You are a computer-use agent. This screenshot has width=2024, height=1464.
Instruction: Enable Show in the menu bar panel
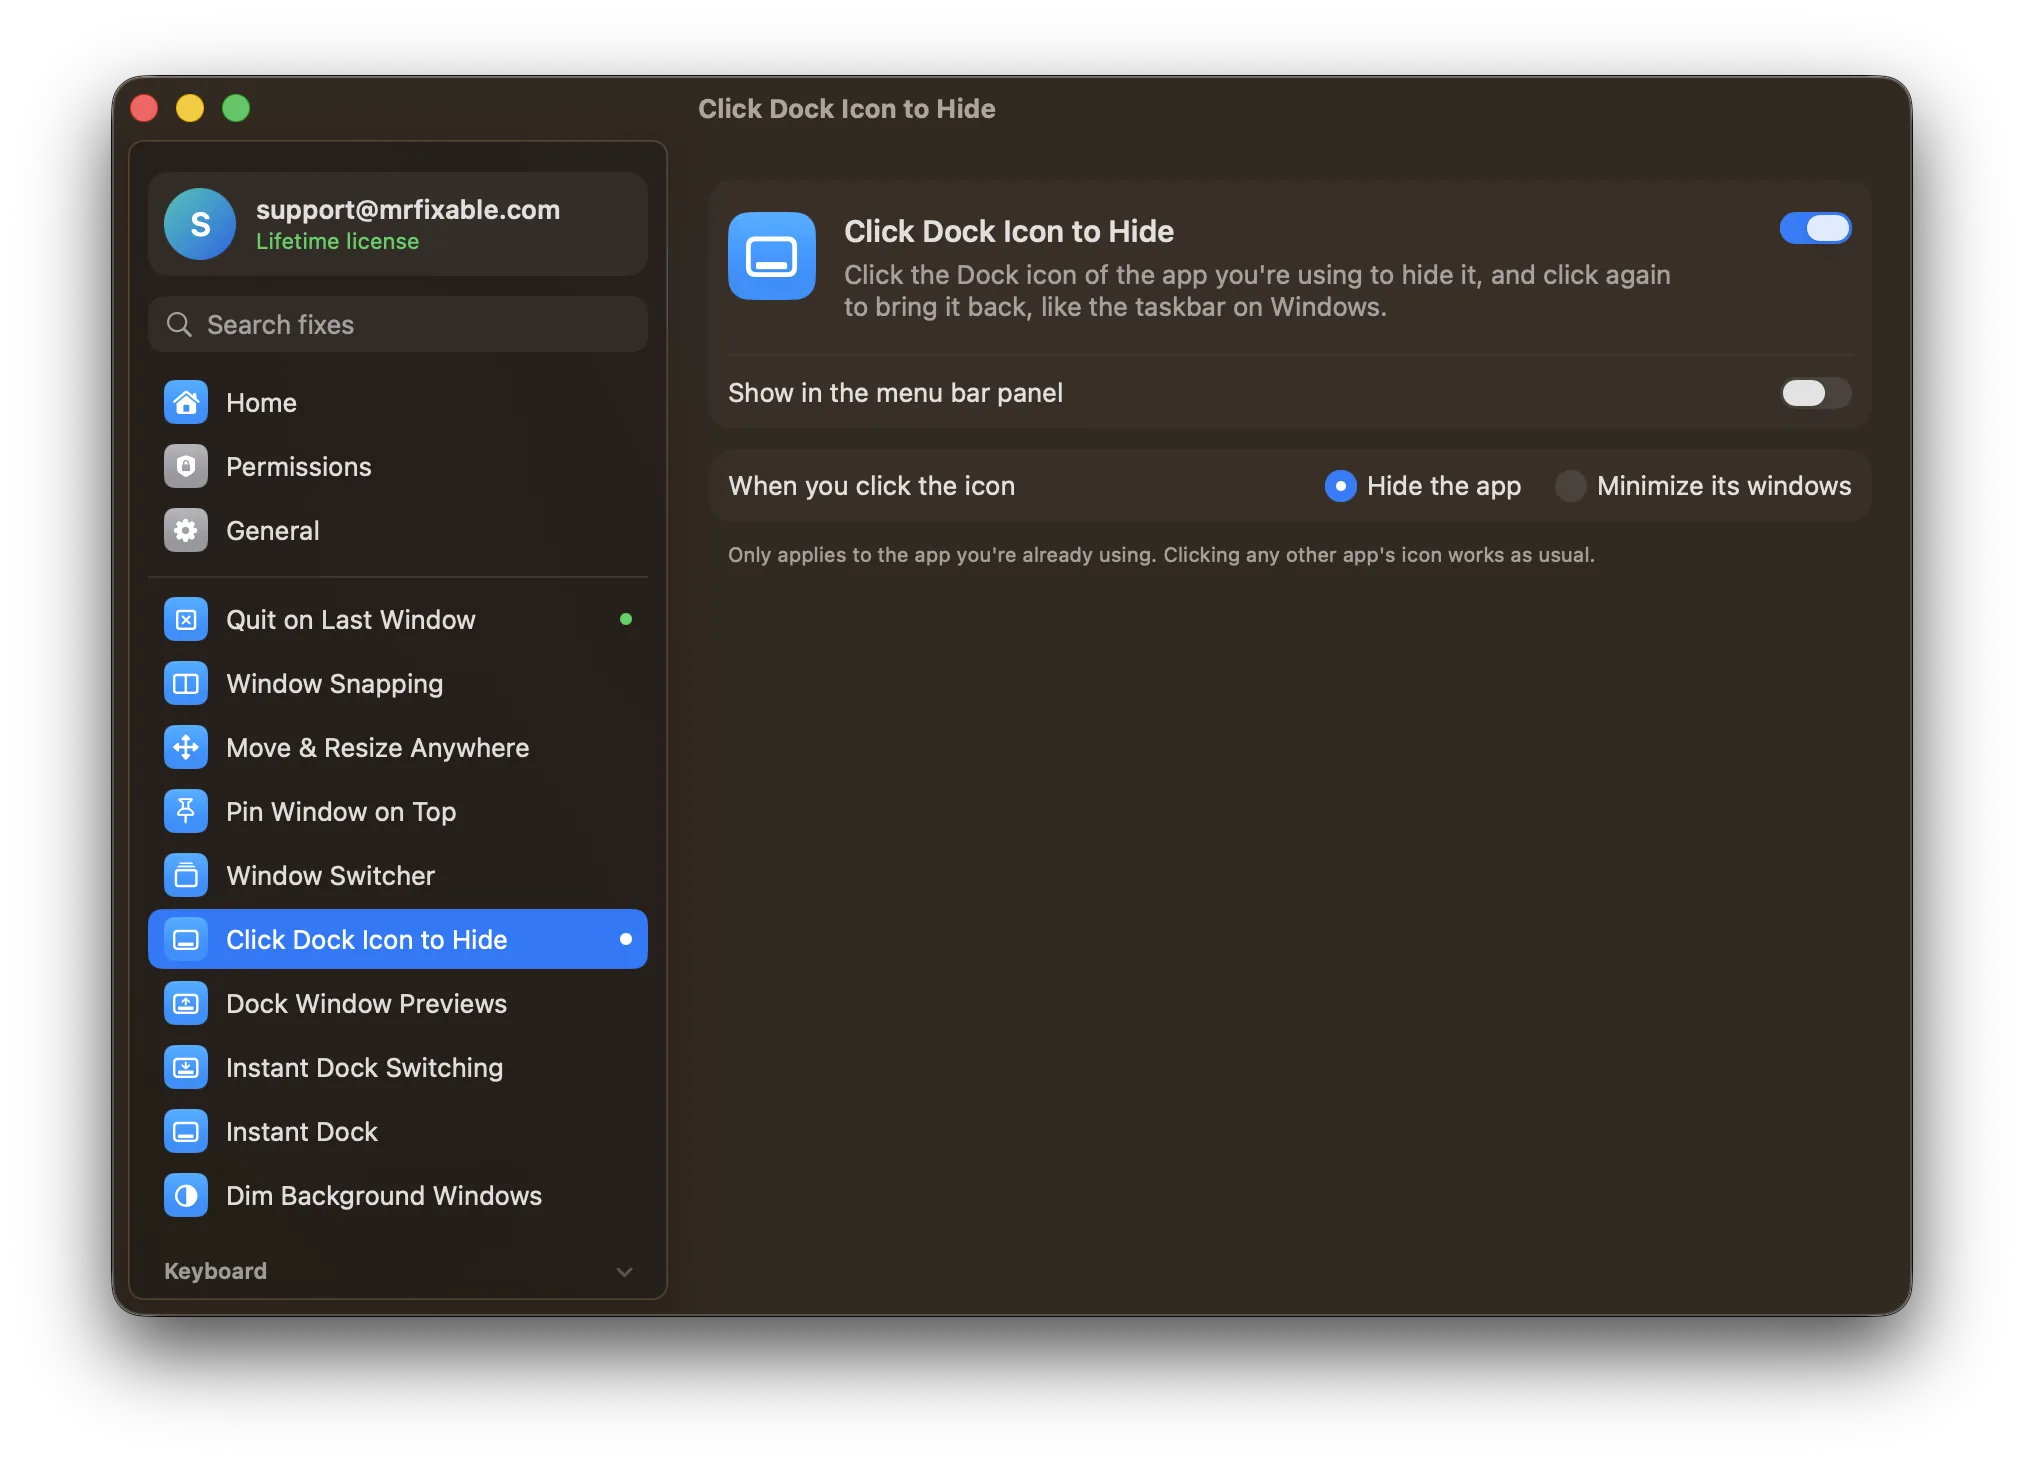click(1815, 393)
